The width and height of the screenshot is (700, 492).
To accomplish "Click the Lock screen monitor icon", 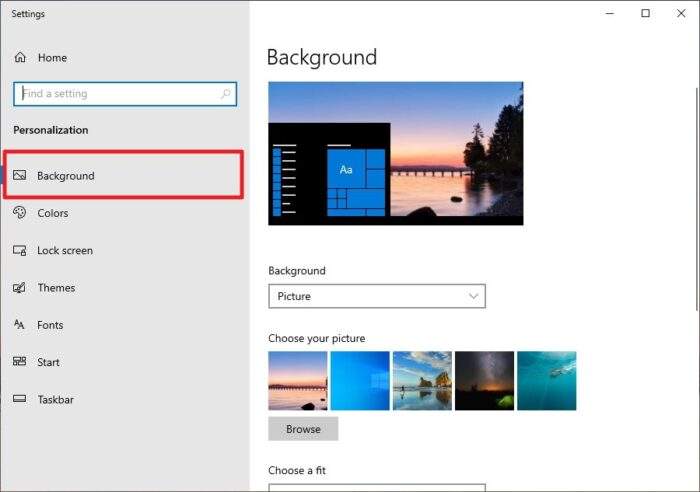I will coord(20,250).
